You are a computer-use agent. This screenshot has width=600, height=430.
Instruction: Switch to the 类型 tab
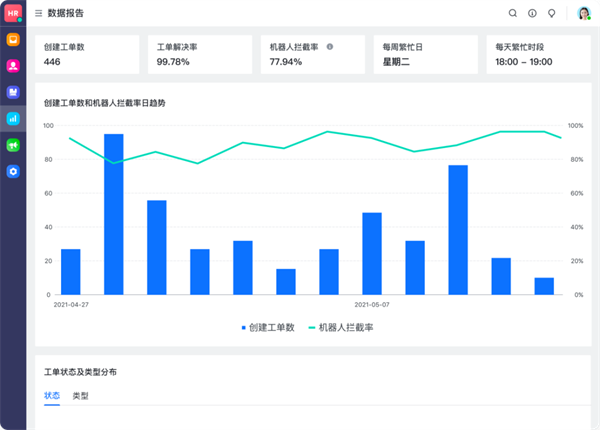(x=81, y=396)
